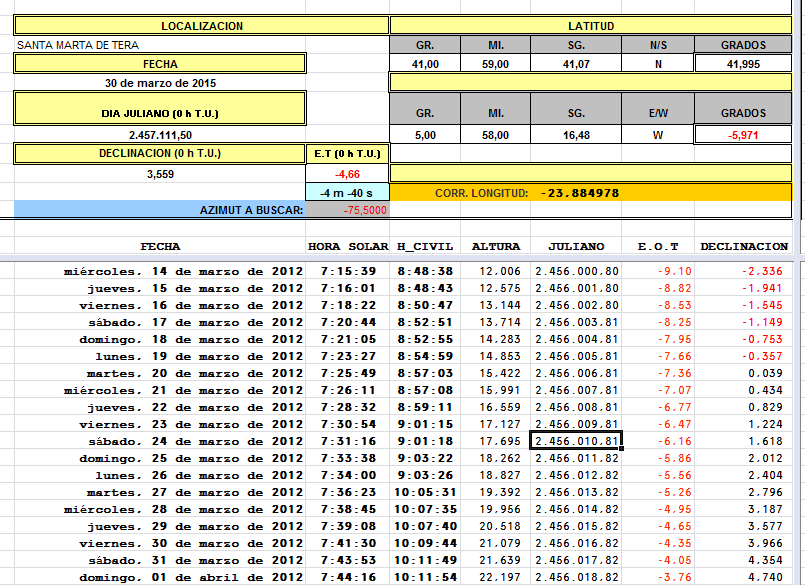Click the orange CORR. LONGITUD cell
805x585 pixels.
pos(590,192)
